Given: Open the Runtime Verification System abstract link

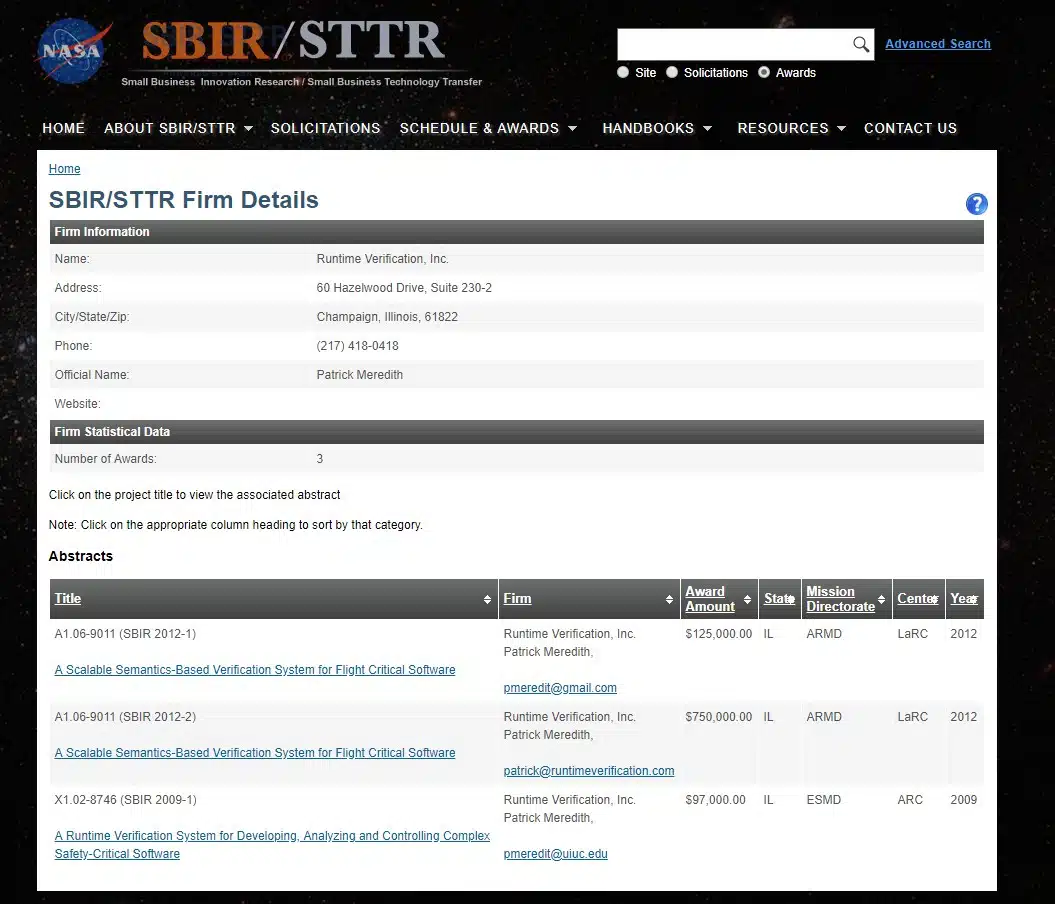Looking at the screenshot, I should (272, 845).
